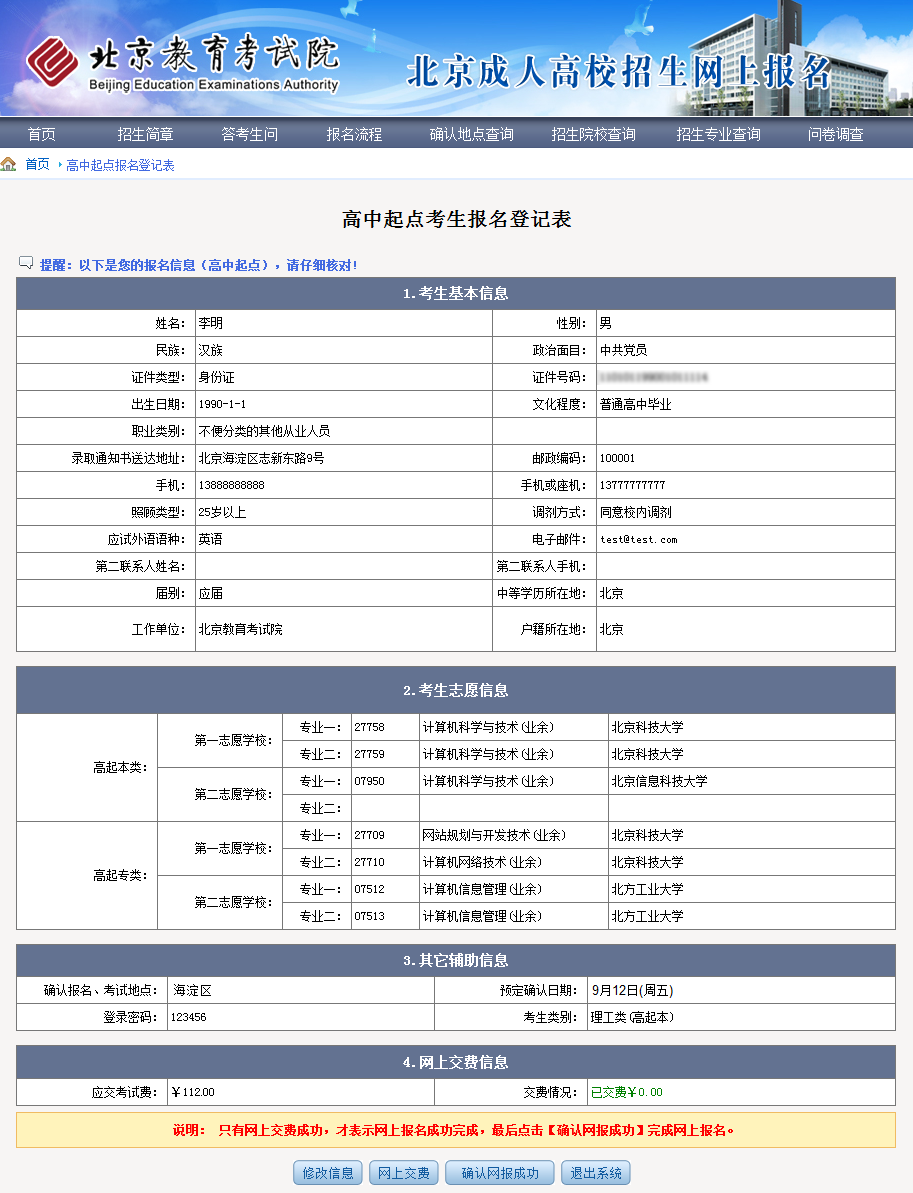Select the name value 李明

click(211, 323)
